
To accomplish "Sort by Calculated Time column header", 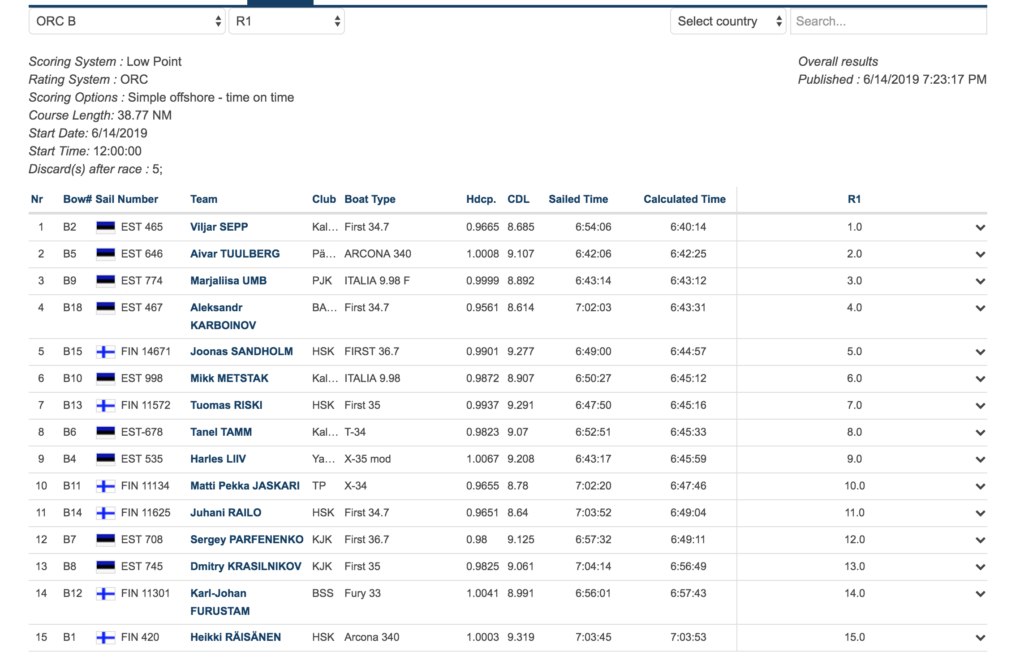I will 684,199.
